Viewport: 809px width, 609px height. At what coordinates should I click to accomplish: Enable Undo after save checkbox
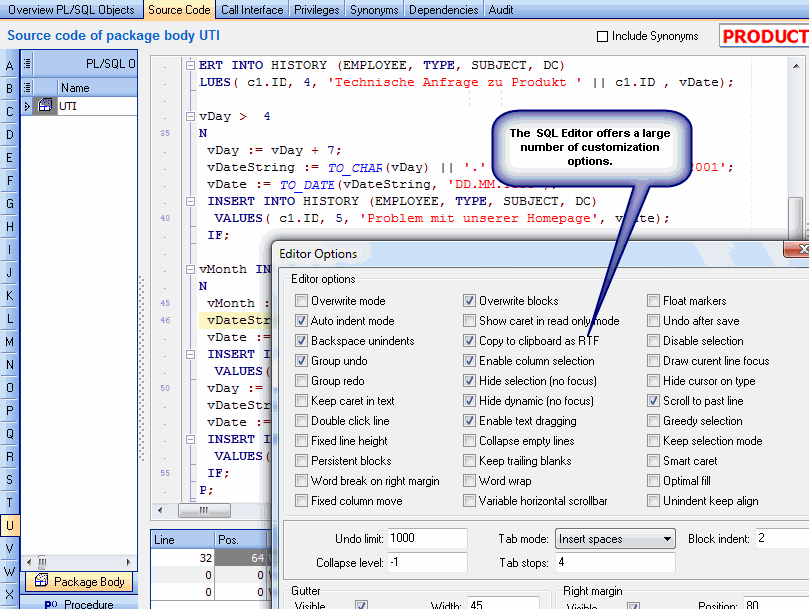(653, 321)
